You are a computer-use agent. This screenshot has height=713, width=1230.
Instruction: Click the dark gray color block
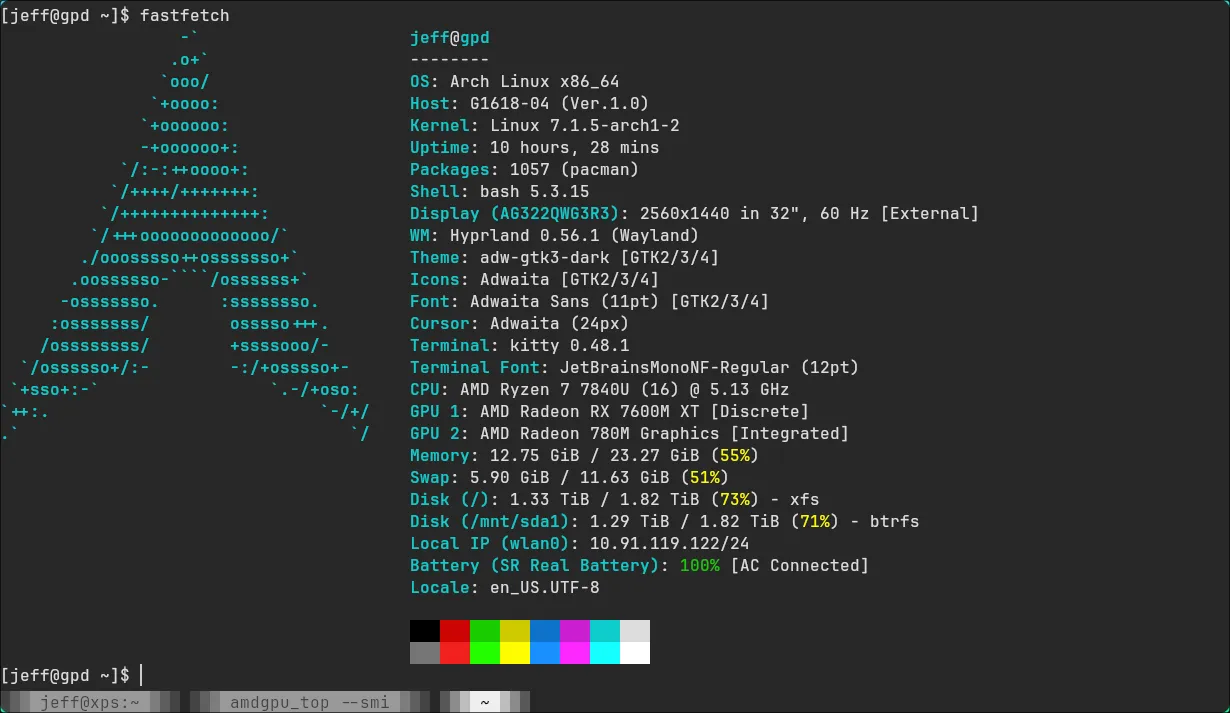[425, 653]
